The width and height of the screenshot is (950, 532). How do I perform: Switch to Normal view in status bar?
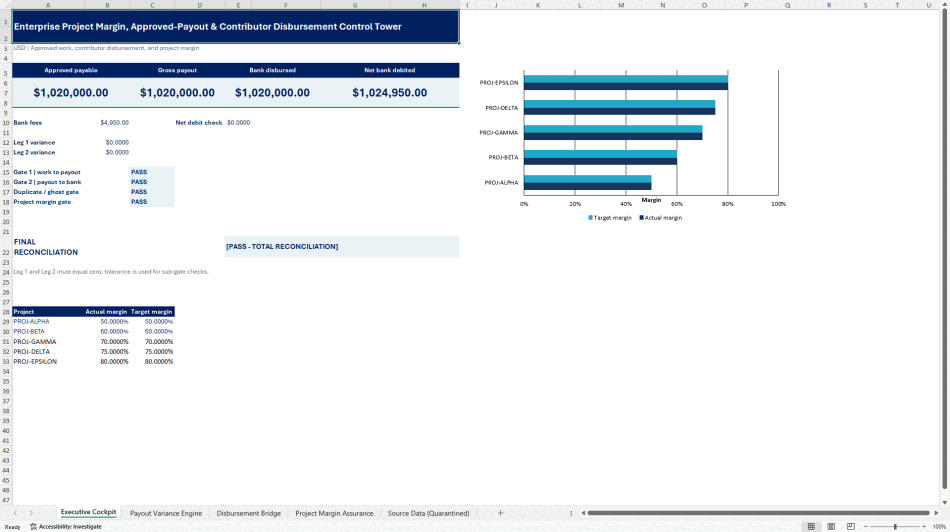(811, 527)
